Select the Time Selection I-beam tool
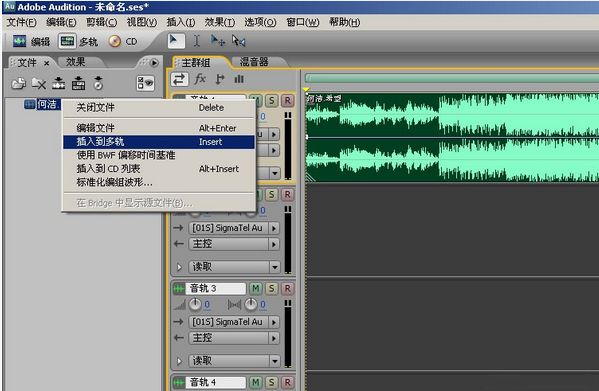The image size is (599, 391). 196,41
